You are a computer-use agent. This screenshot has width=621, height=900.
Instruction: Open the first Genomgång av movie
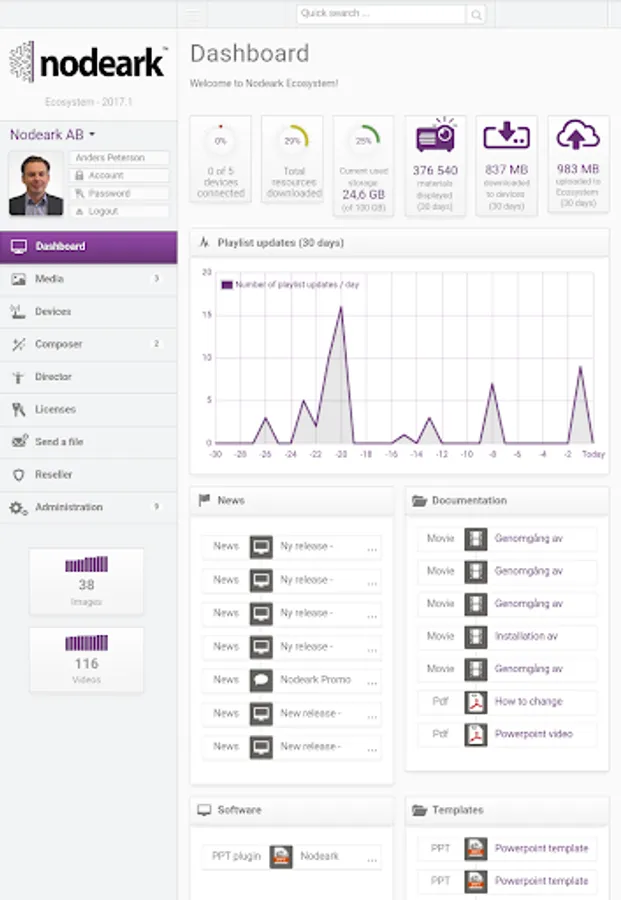529,538
